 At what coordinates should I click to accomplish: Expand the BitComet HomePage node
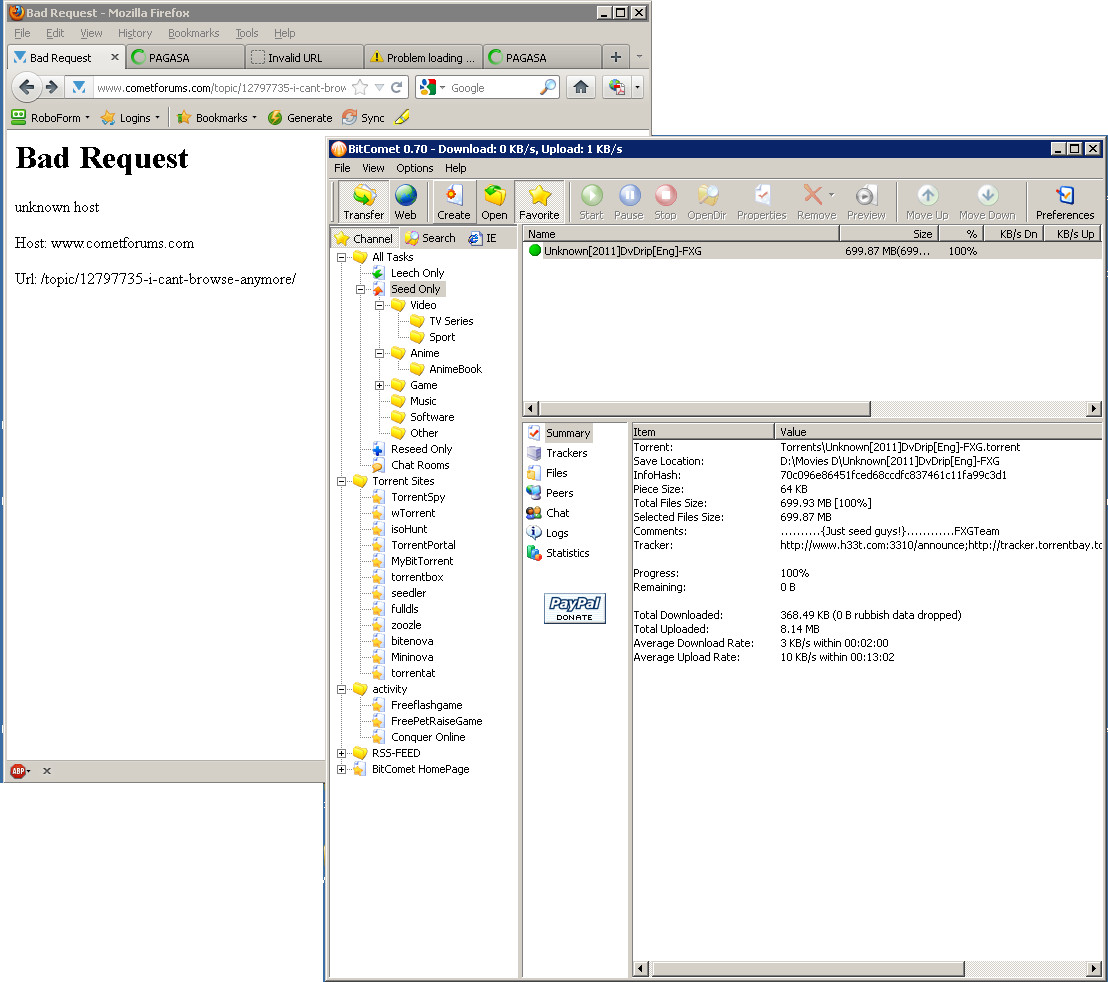341,769
